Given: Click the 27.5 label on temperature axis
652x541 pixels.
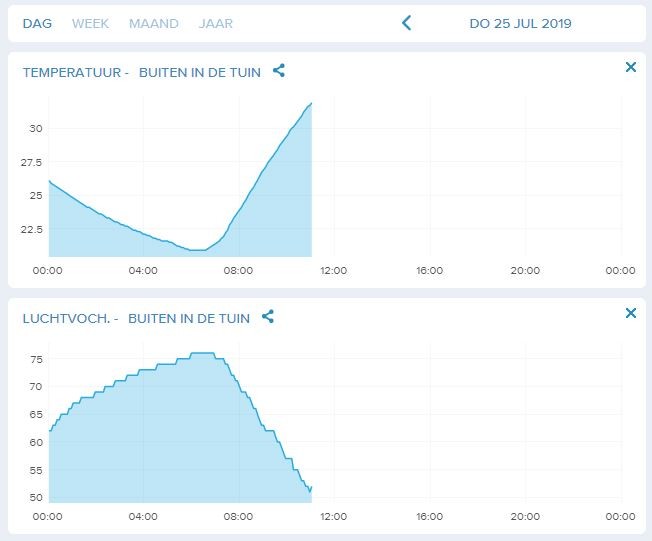Looking at the screenshot, I should coord(32,163).
